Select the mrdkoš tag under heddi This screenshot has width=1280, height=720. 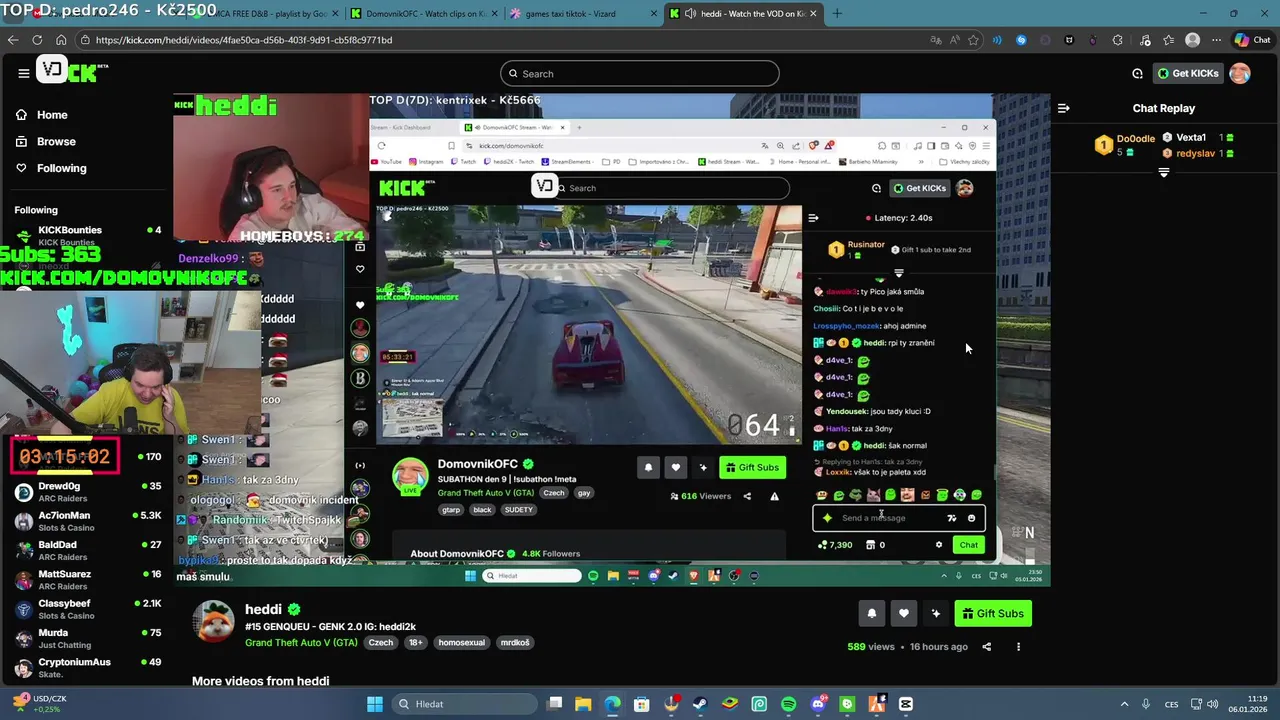pos(515,643)
